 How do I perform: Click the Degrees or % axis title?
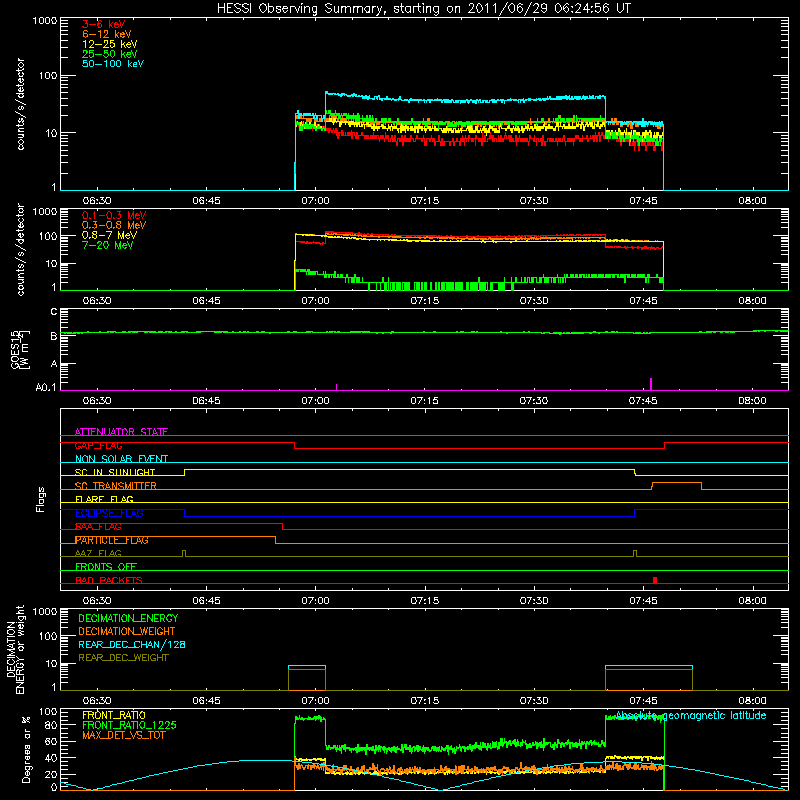pyautogui.click(x=26, y=750)
